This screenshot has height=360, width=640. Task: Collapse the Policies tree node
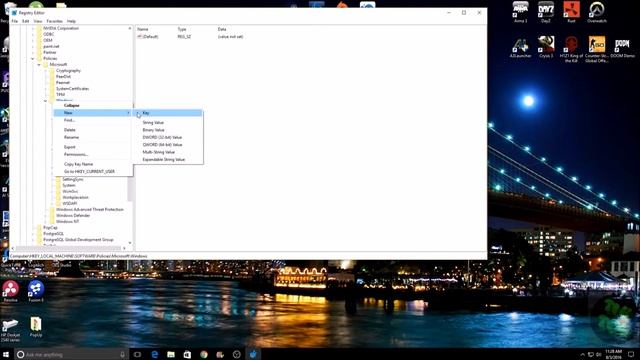tap(33, 59)
